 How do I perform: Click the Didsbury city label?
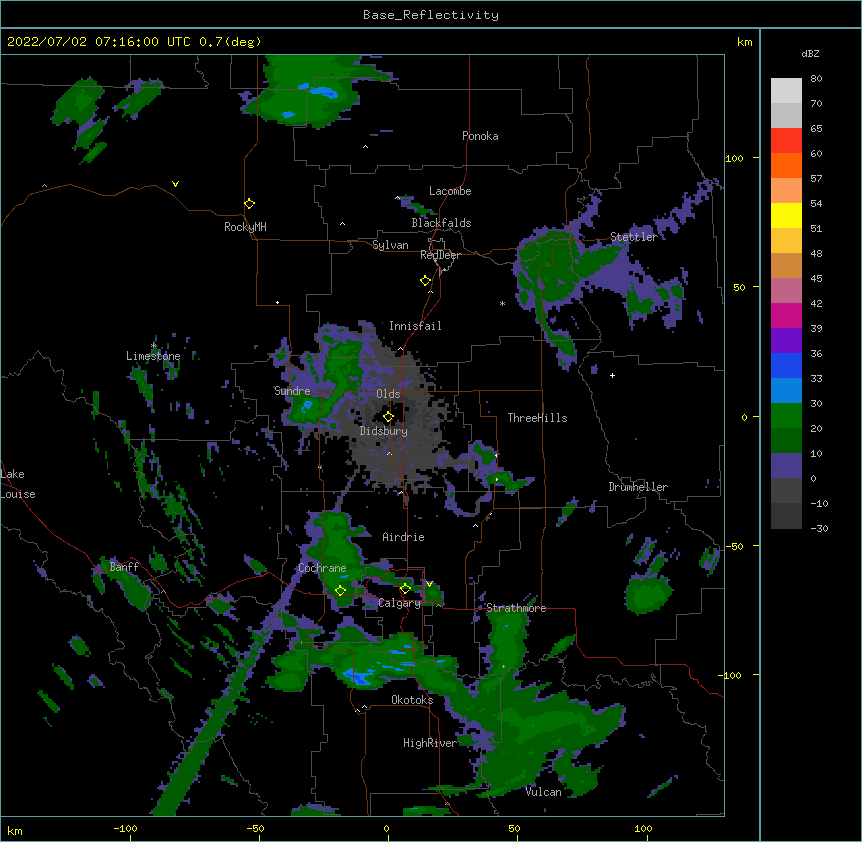click(x=384, y=431)
